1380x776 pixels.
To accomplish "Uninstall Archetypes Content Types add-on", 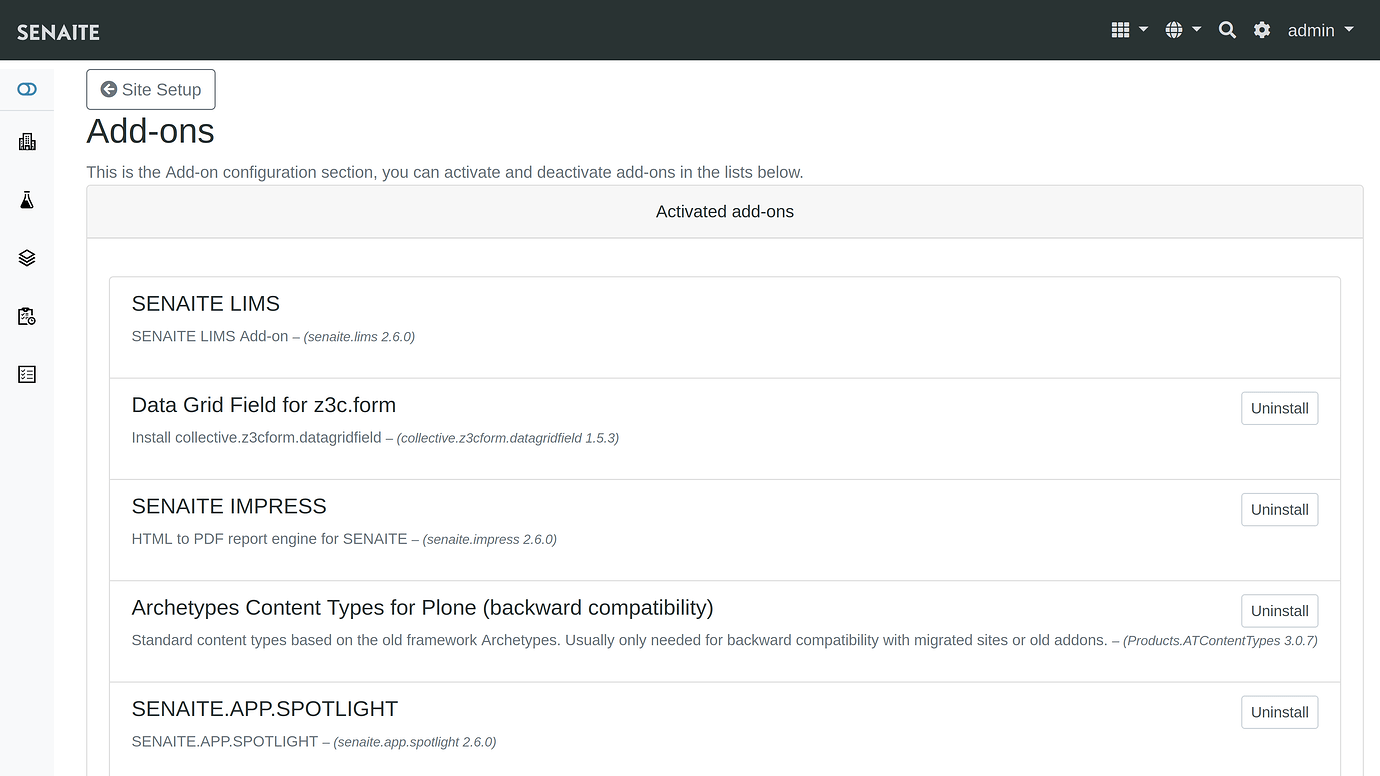I will coord(1279,610).
